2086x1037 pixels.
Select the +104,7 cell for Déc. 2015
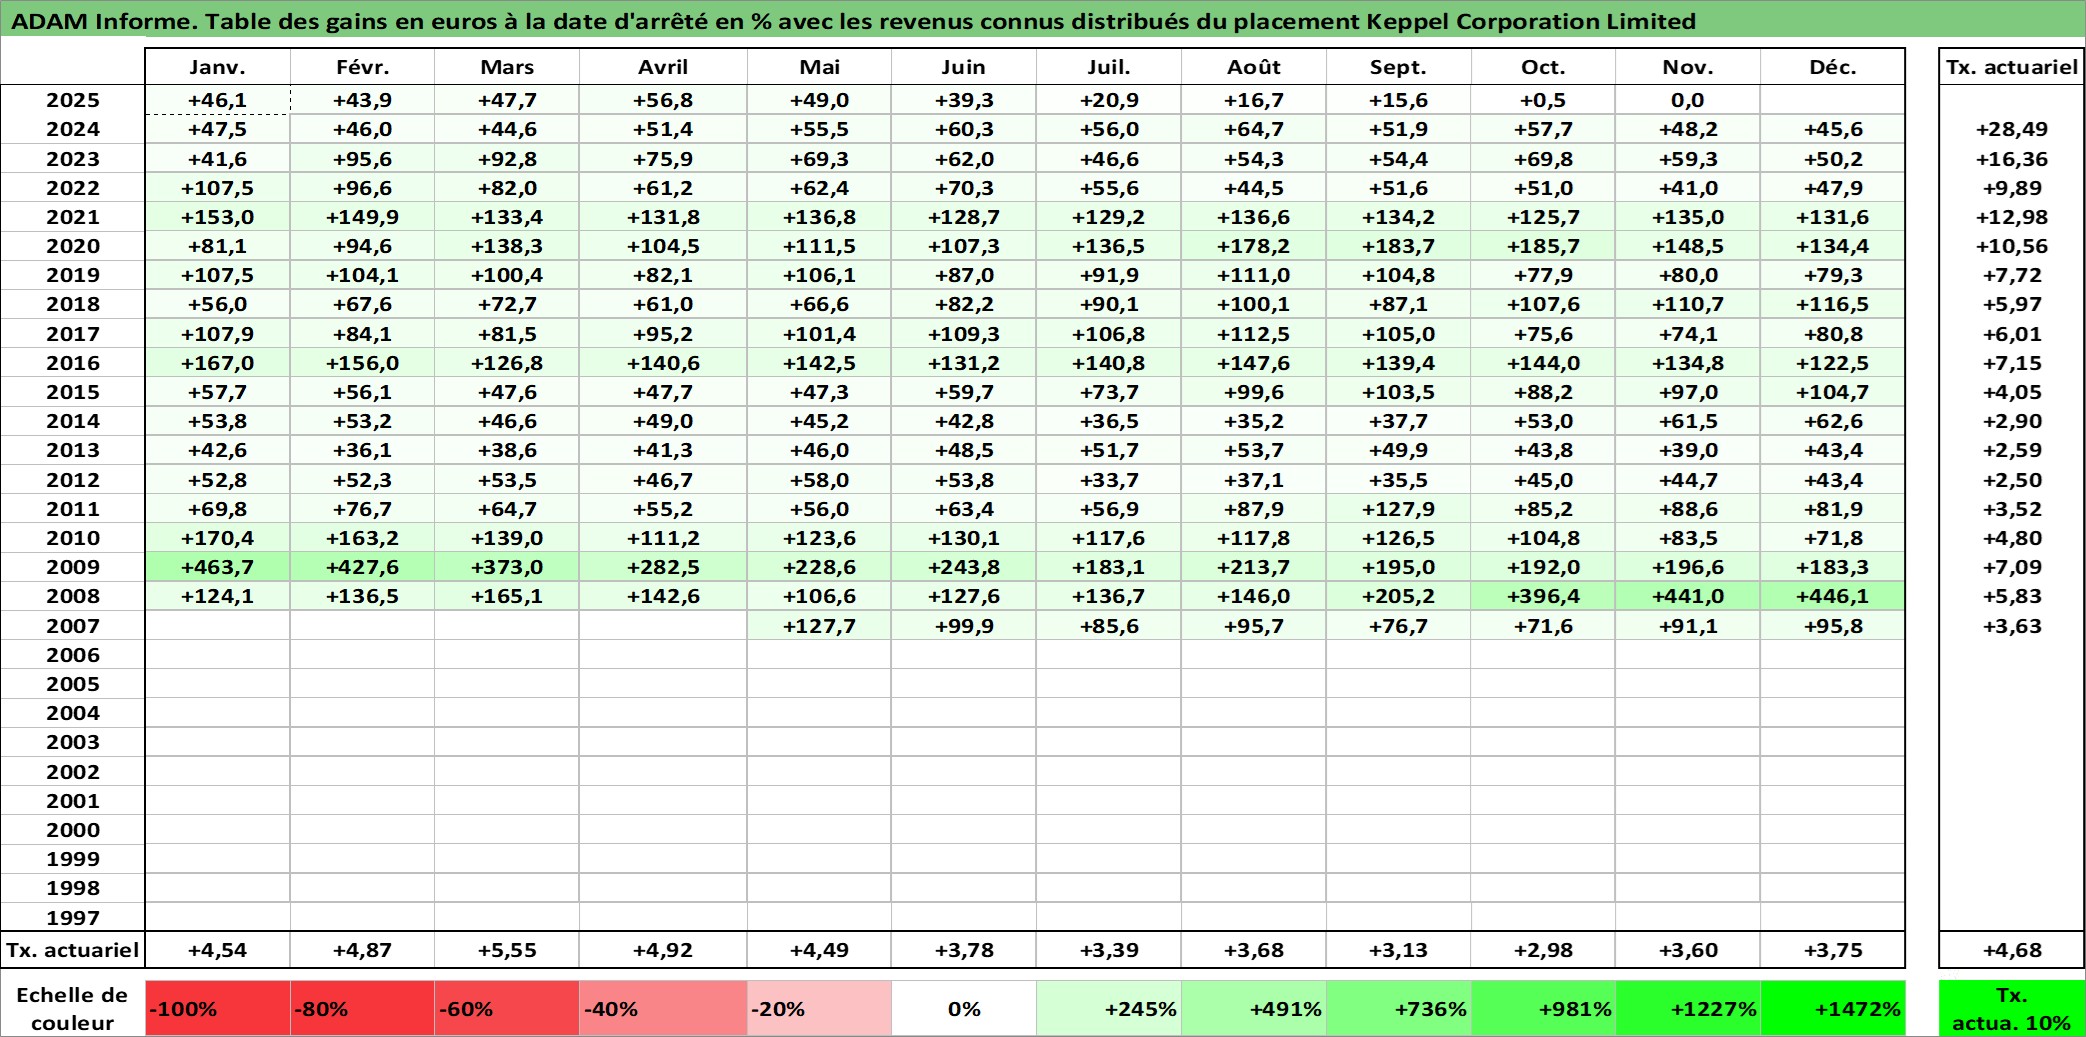1832,392
